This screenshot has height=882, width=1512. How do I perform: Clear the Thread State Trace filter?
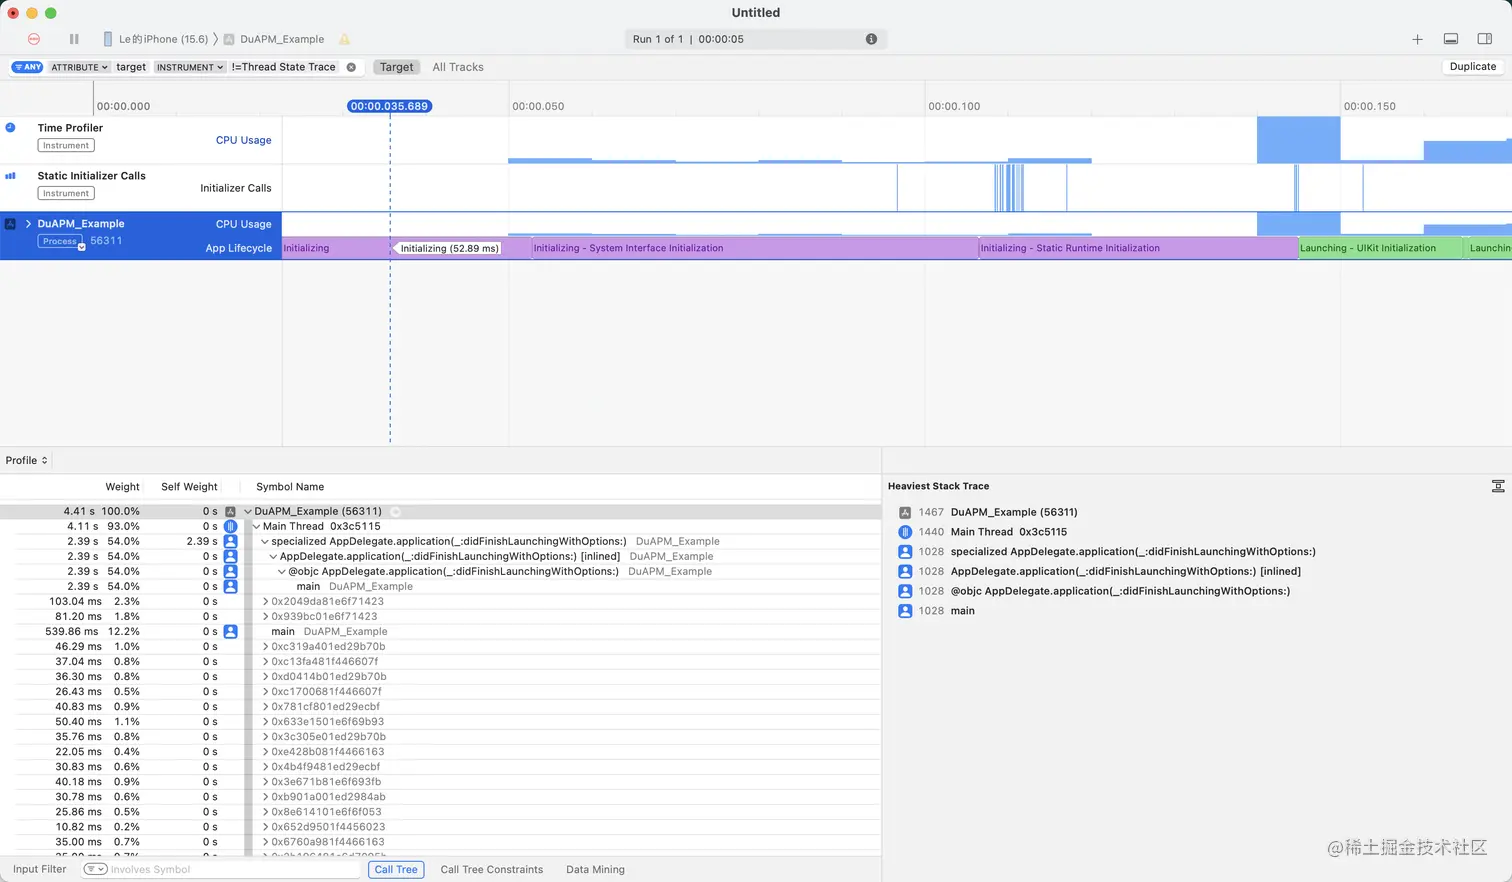pos(351,67)
